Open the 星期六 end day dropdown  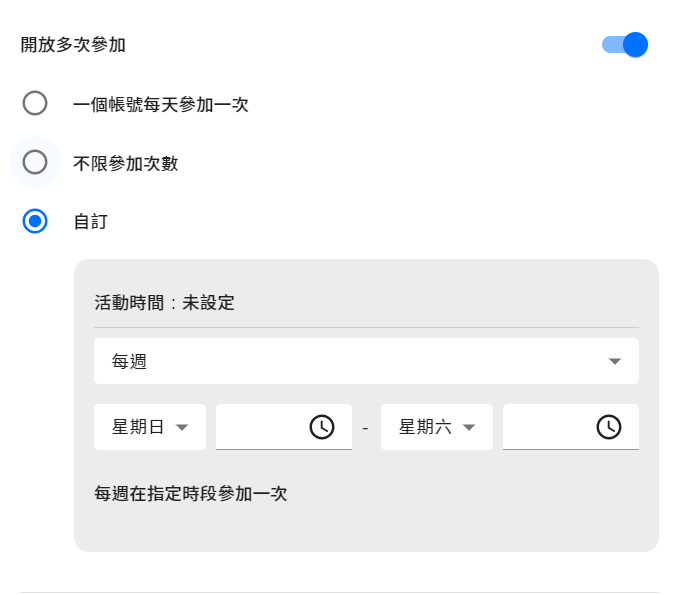click(436, 427)
